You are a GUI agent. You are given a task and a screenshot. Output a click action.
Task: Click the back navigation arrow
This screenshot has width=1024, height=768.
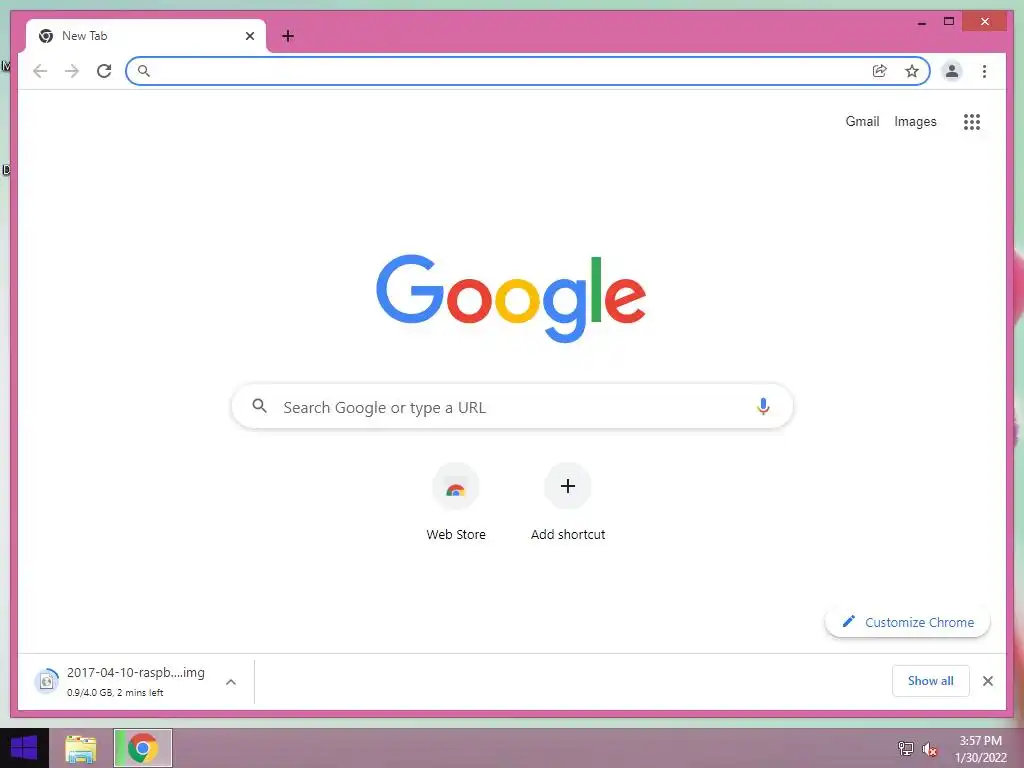pos(40,71)
